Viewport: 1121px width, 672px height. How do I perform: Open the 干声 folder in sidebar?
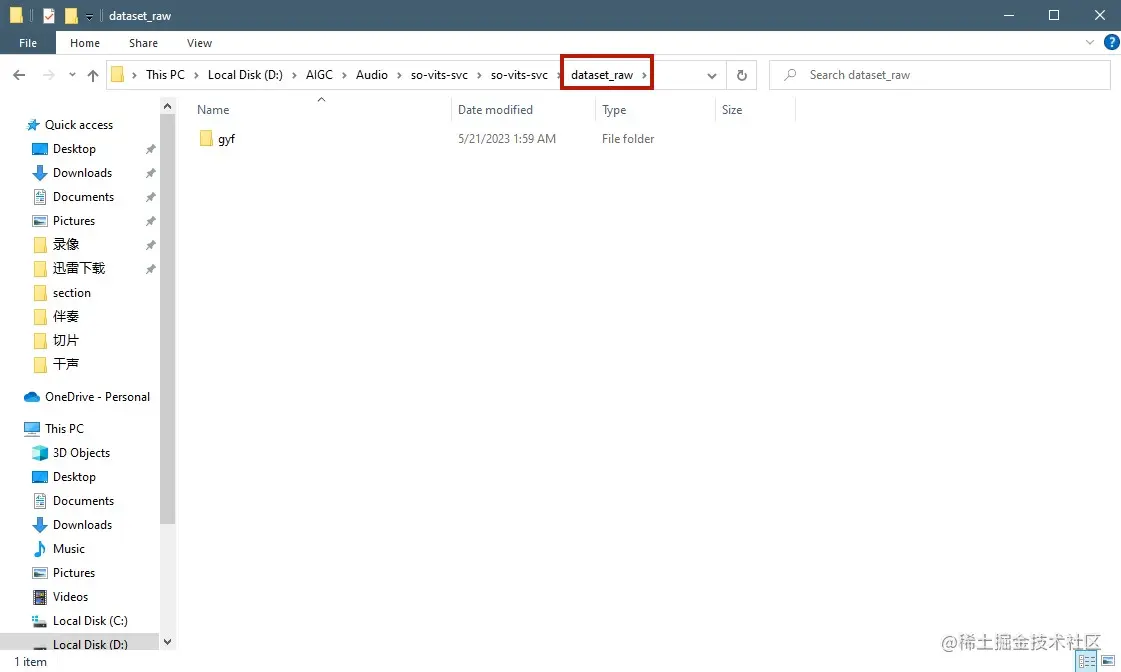tap(66, 365)
